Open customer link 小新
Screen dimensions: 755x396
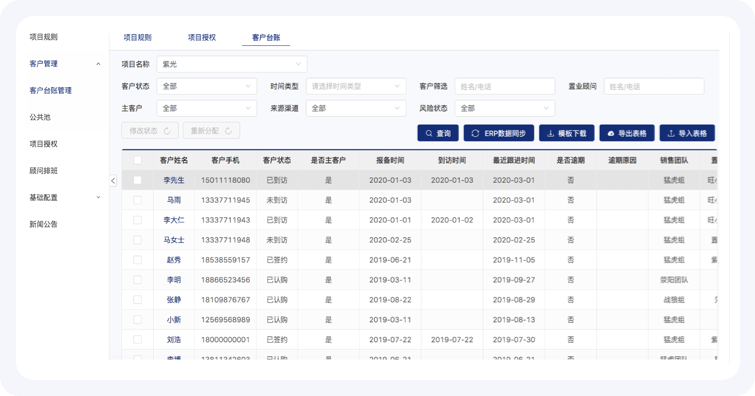tap(174, 319)
